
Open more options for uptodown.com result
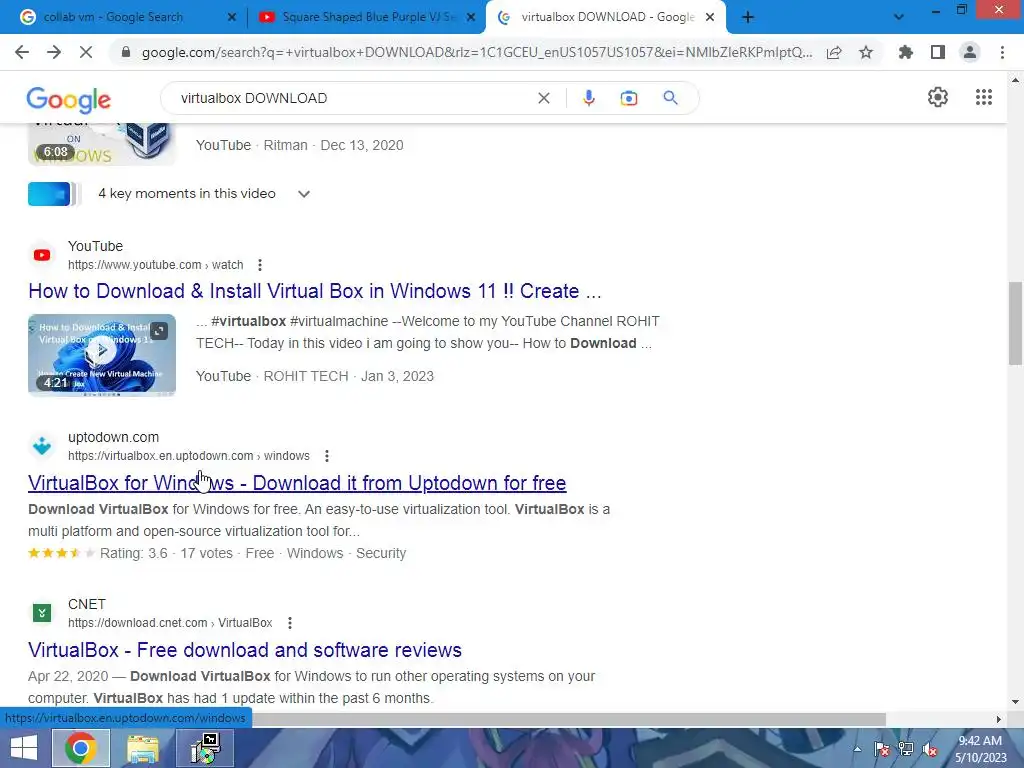tap(327, 456)
